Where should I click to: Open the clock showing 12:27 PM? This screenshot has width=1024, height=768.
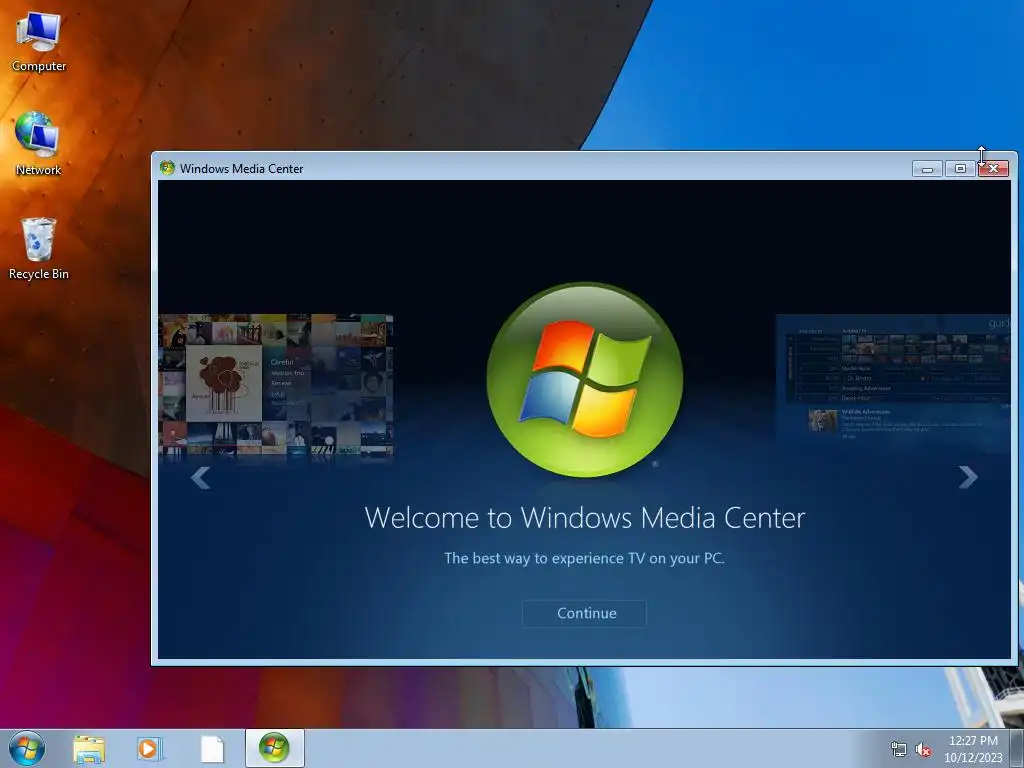pos(973,749)
